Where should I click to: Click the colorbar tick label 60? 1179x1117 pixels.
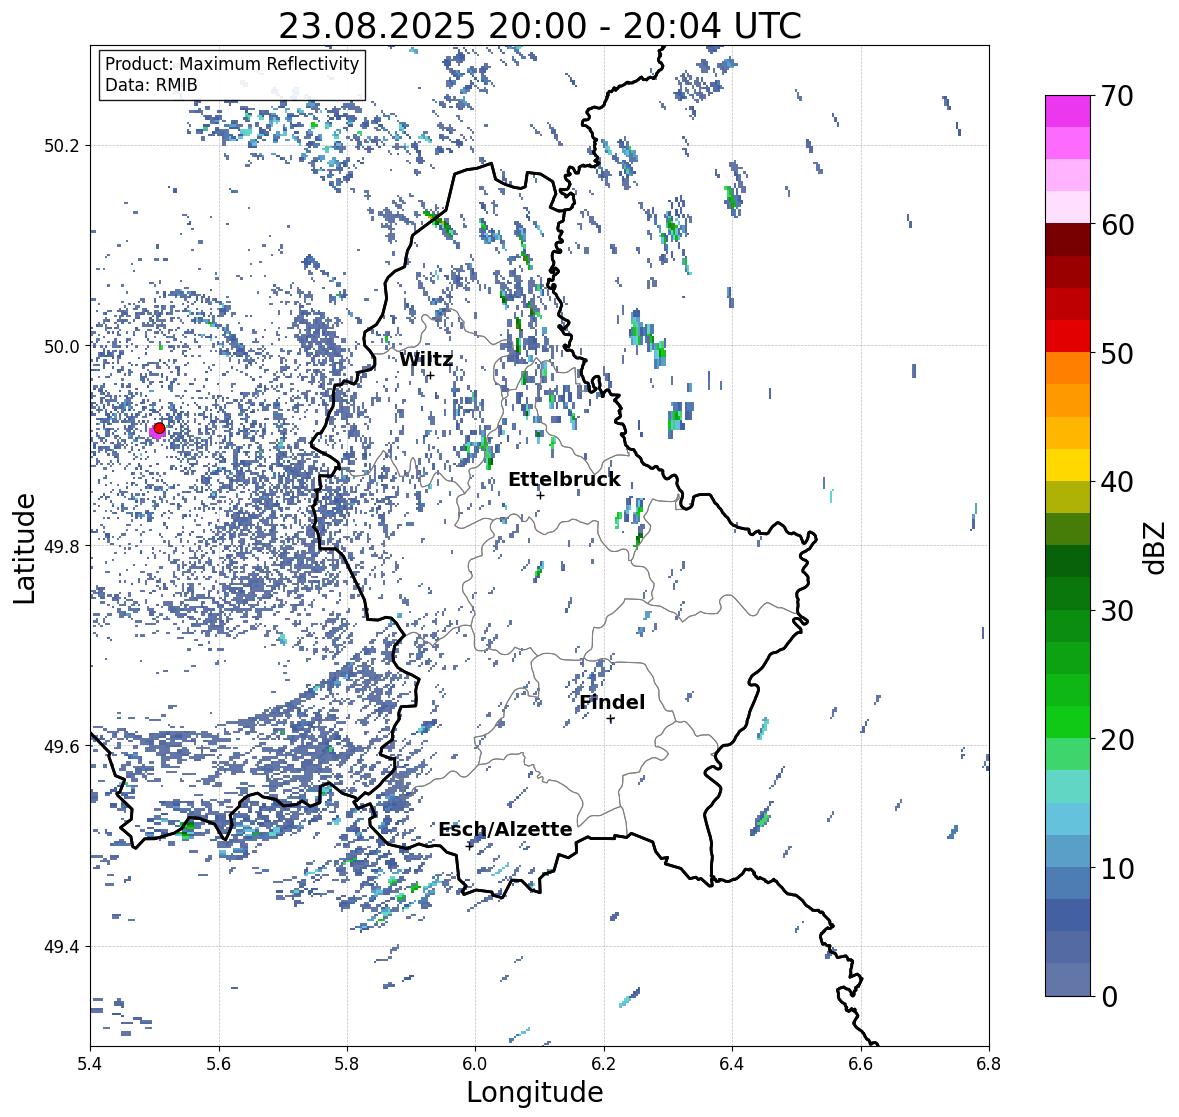[x=1117, y=225]
